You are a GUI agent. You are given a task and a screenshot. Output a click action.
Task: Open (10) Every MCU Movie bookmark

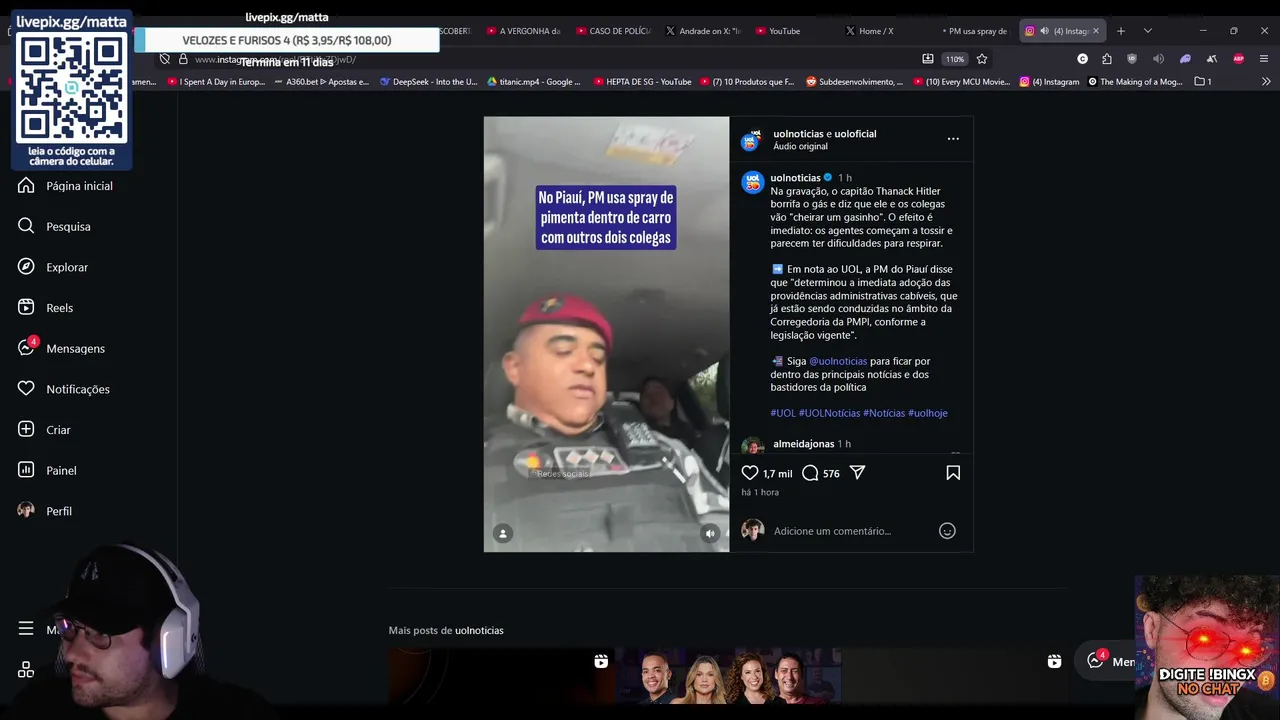click(961, 82)
